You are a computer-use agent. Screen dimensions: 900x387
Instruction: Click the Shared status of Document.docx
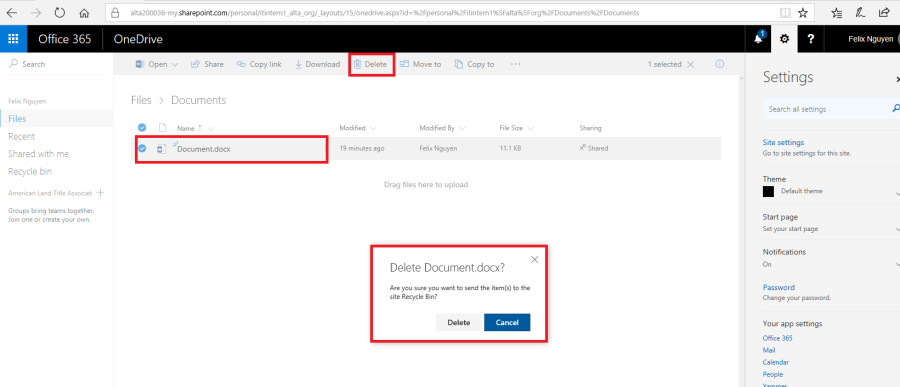click(593, 148)
